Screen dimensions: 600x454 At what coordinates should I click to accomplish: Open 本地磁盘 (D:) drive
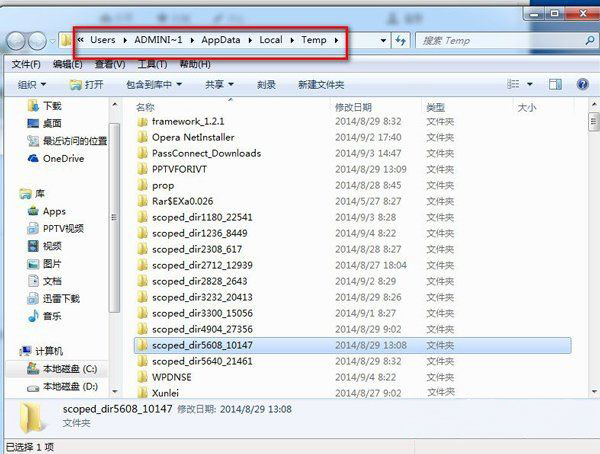(x=62, y=387)
